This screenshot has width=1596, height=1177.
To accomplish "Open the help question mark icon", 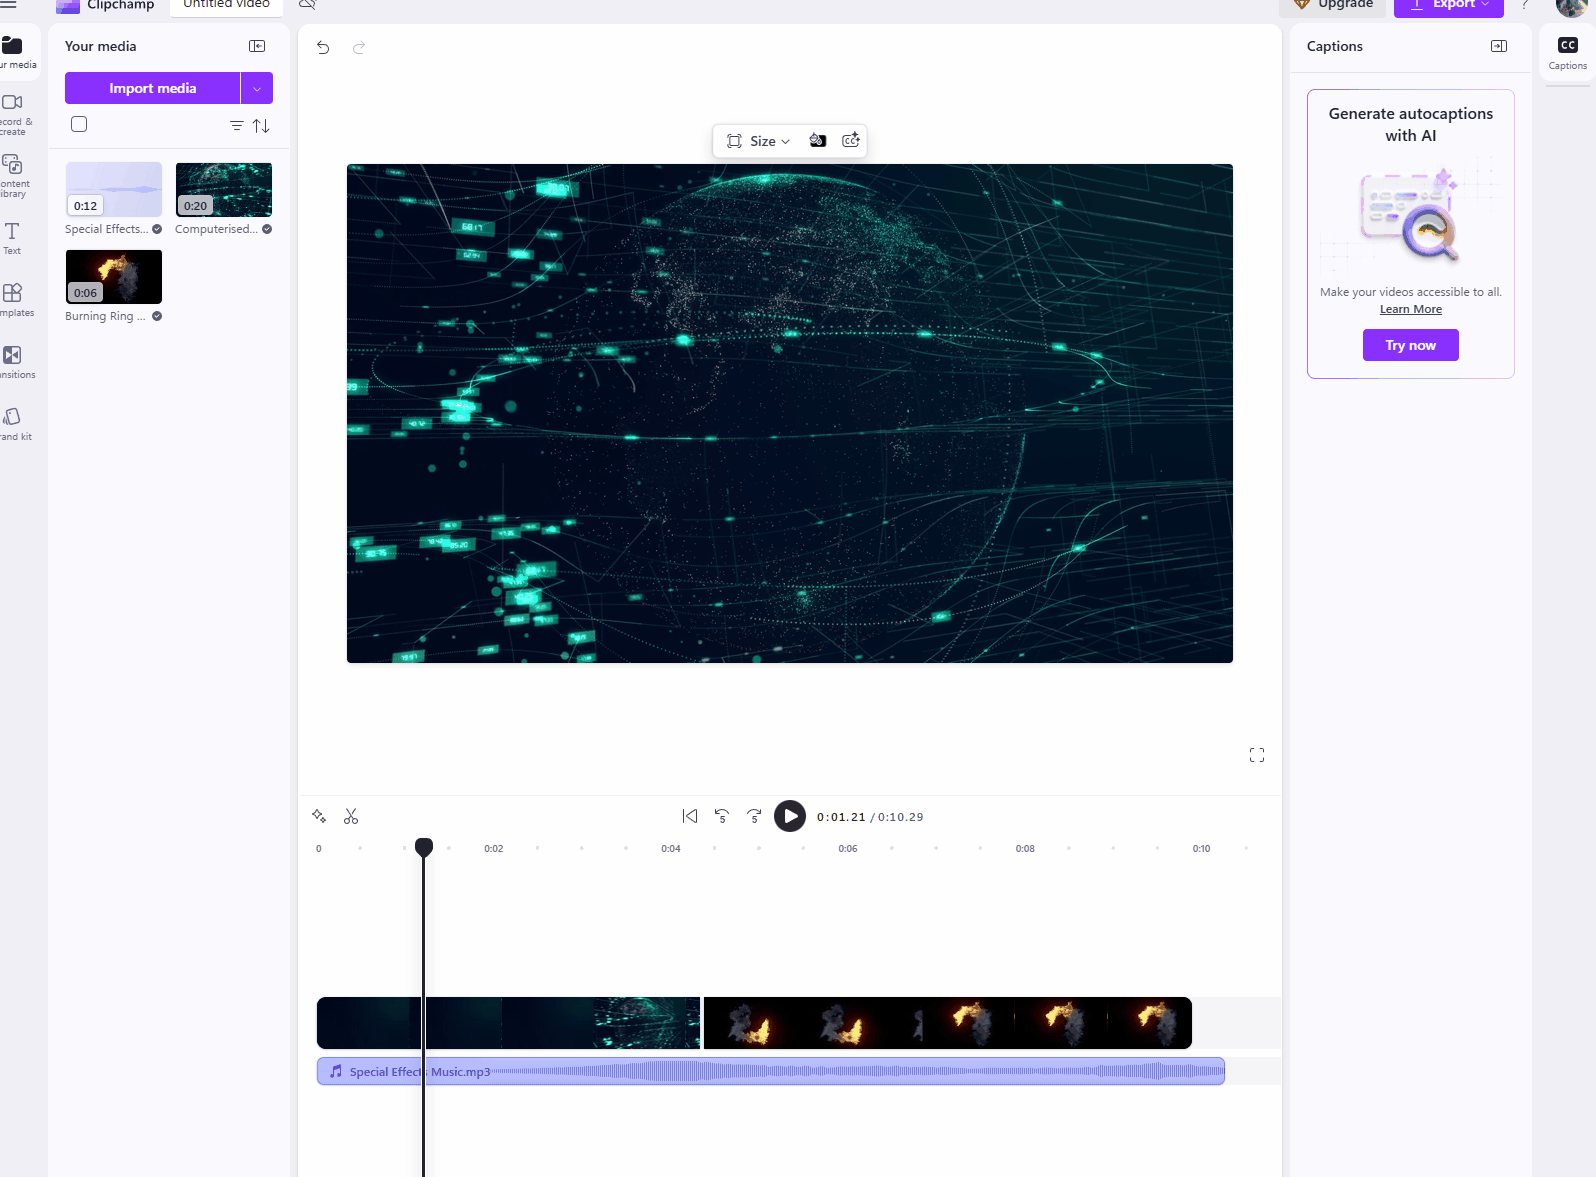I will [1525, 5].
